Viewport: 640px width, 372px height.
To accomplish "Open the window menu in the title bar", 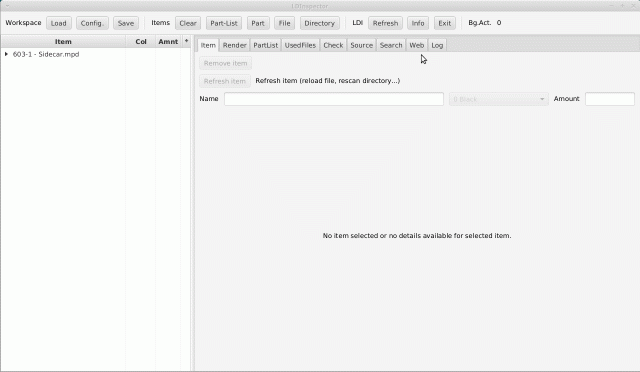I will (x=7, y=6).
